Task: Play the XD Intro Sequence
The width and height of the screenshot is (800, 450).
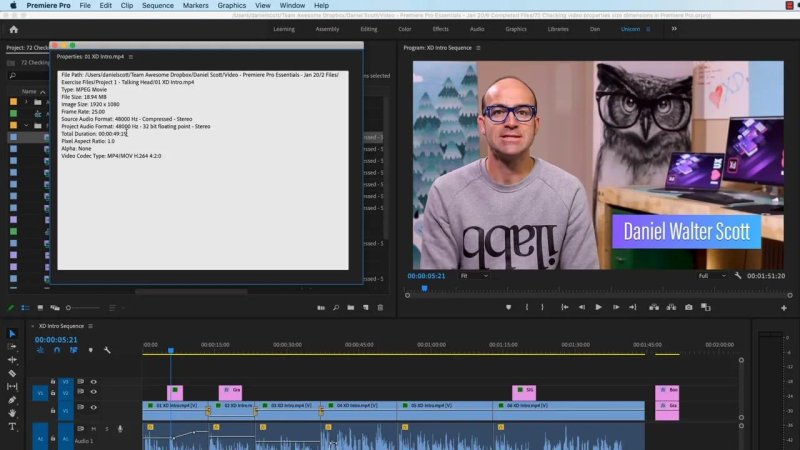Action: point(598,307)
